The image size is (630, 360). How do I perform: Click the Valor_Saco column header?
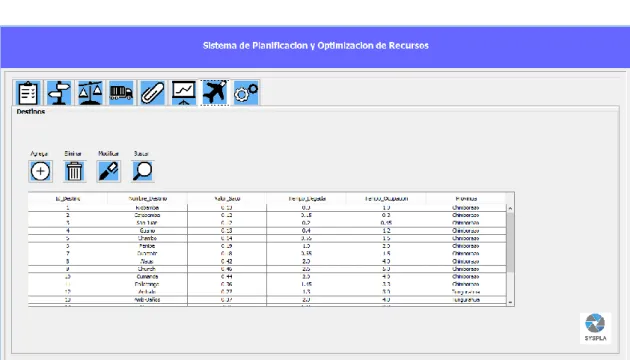pyautogui.click(x=227, y=198)
